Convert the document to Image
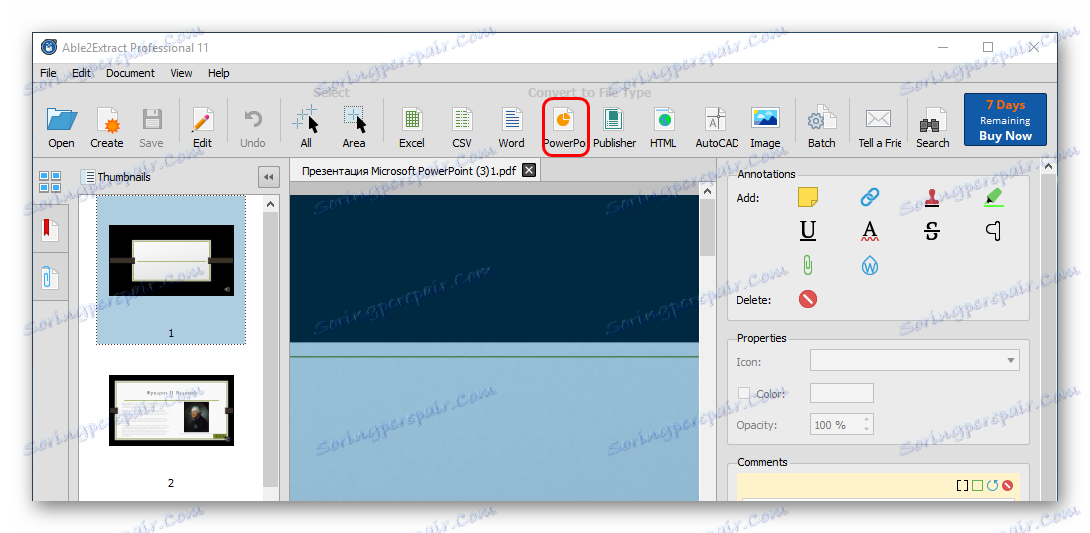1090x533 pixels. tap(765, 127)
